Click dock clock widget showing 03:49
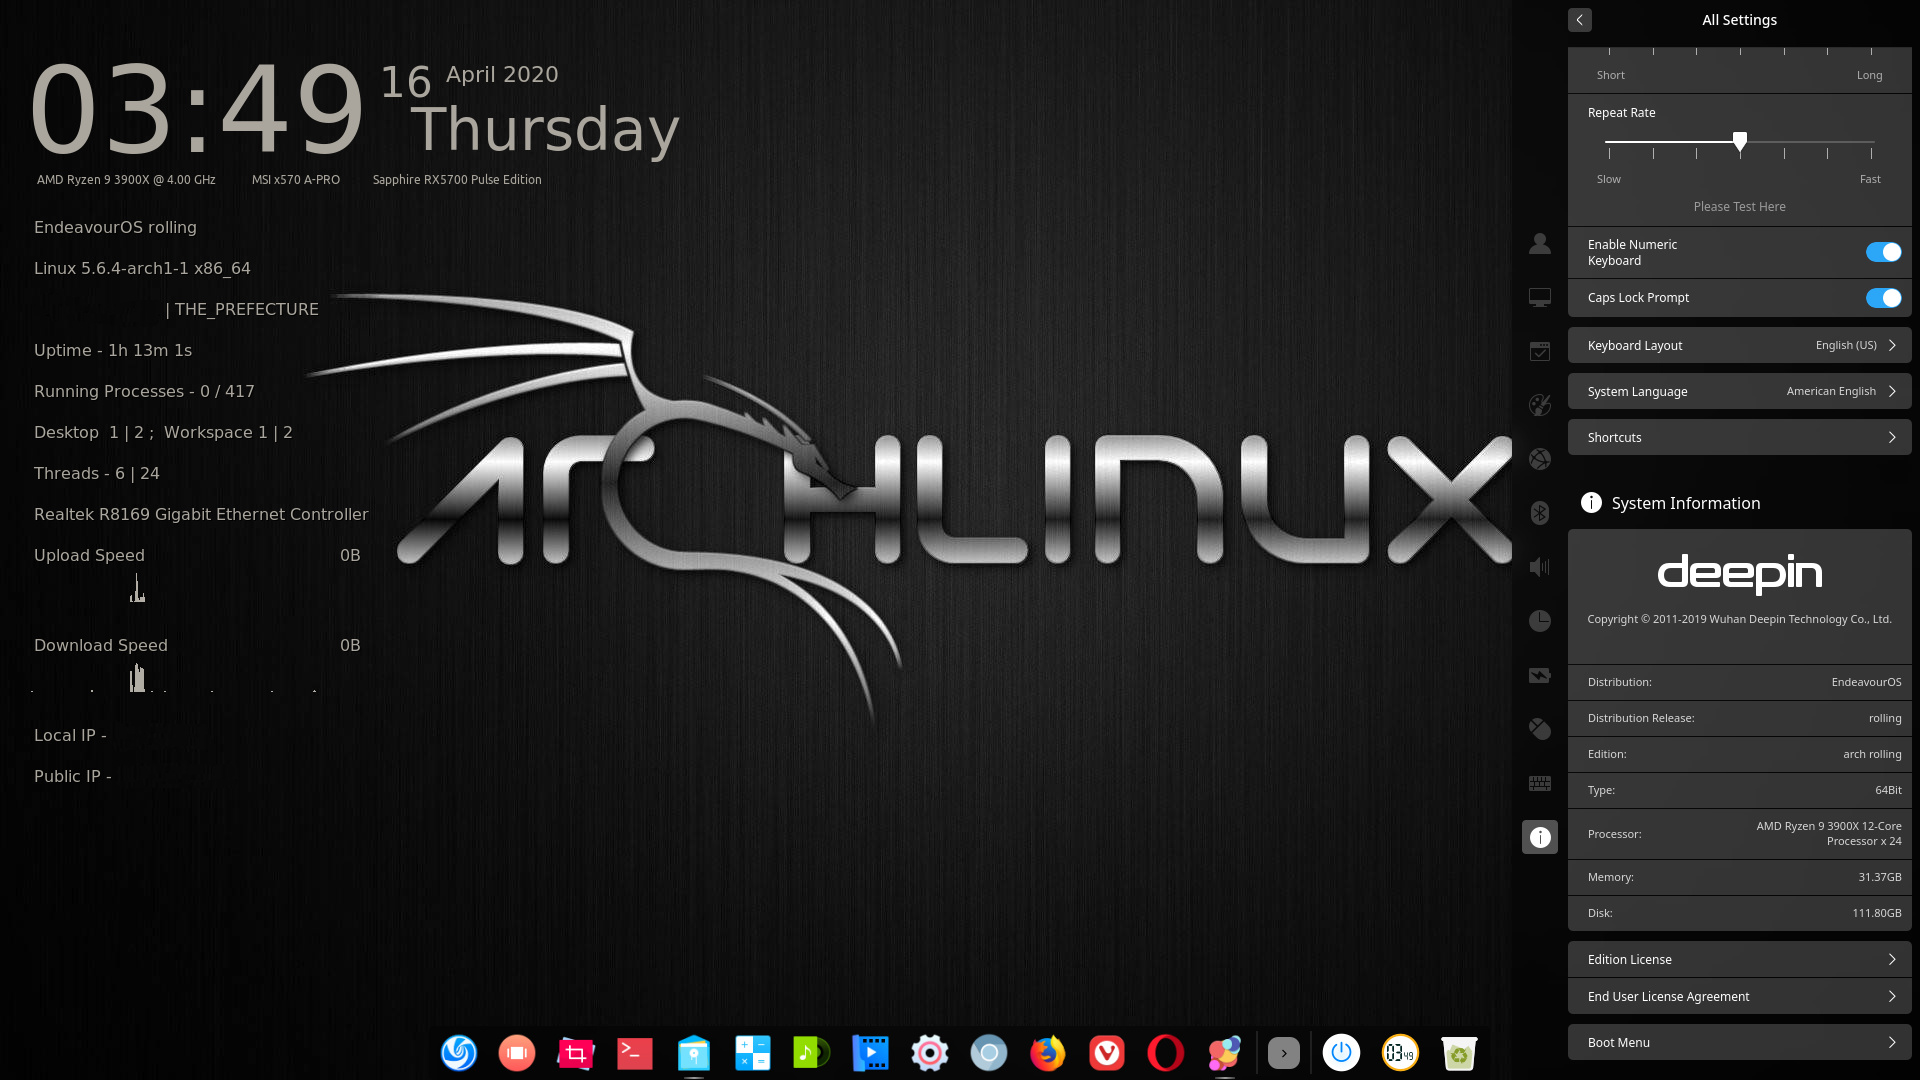The image size is (1920, 1080). (1400, 1053)
